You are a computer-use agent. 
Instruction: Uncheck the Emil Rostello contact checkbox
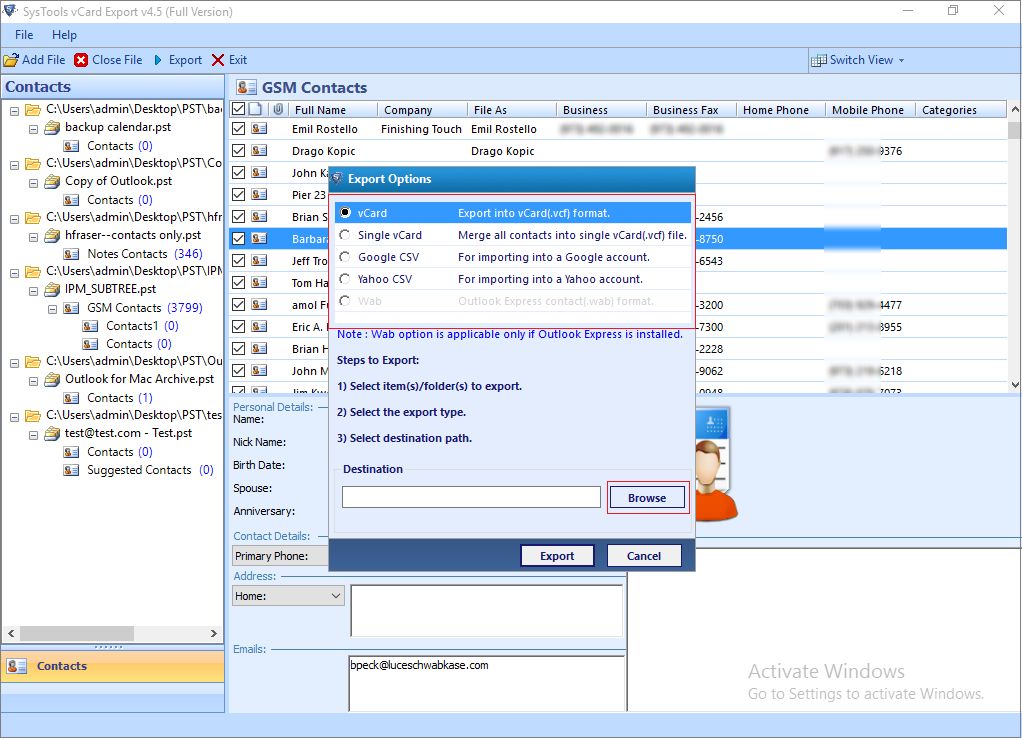click(238, 129)
